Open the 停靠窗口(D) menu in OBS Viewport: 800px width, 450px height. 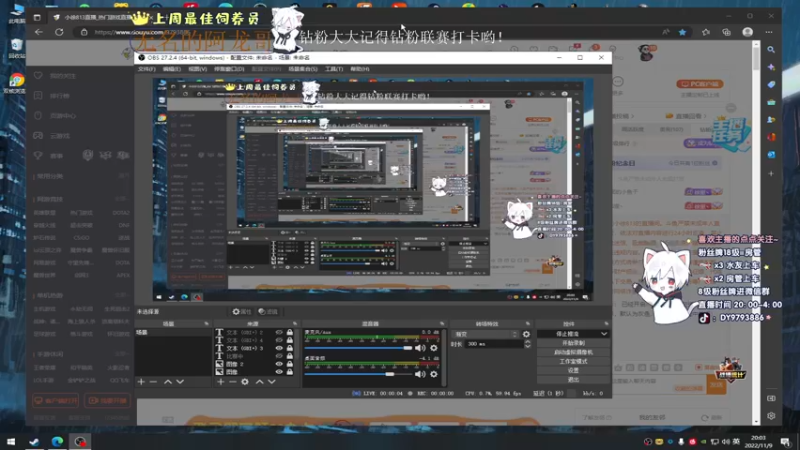pyautogui.click(x=229, y=69)
